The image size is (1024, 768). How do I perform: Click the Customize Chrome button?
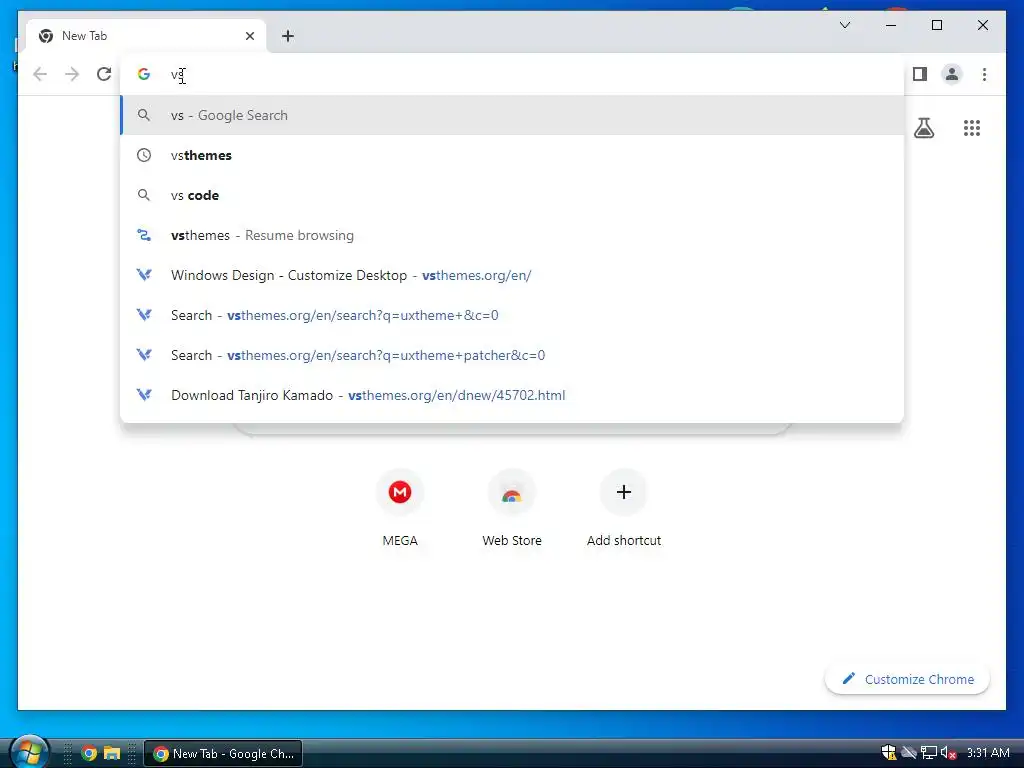coord(907,679)
